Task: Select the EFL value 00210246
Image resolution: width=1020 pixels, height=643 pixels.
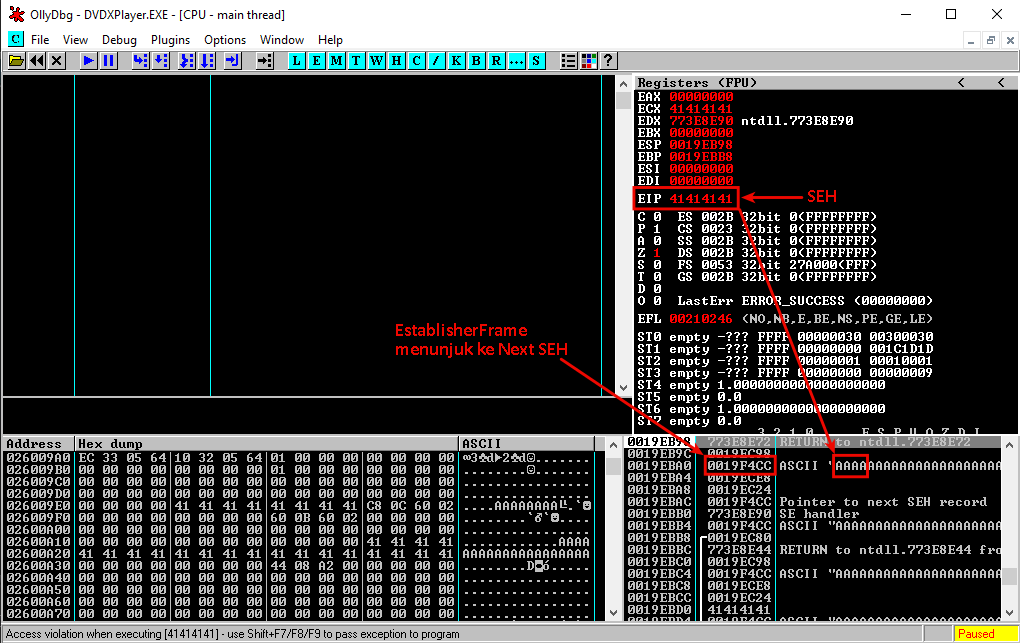Action: (701, 319)
